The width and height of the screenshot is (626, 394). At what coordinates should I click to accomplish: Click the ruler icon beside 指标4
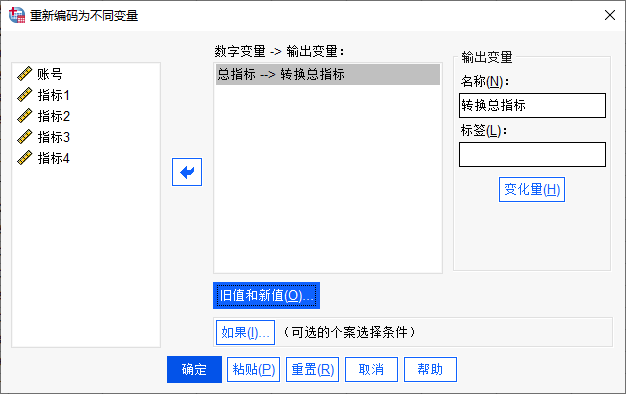[x=25, y=158]
